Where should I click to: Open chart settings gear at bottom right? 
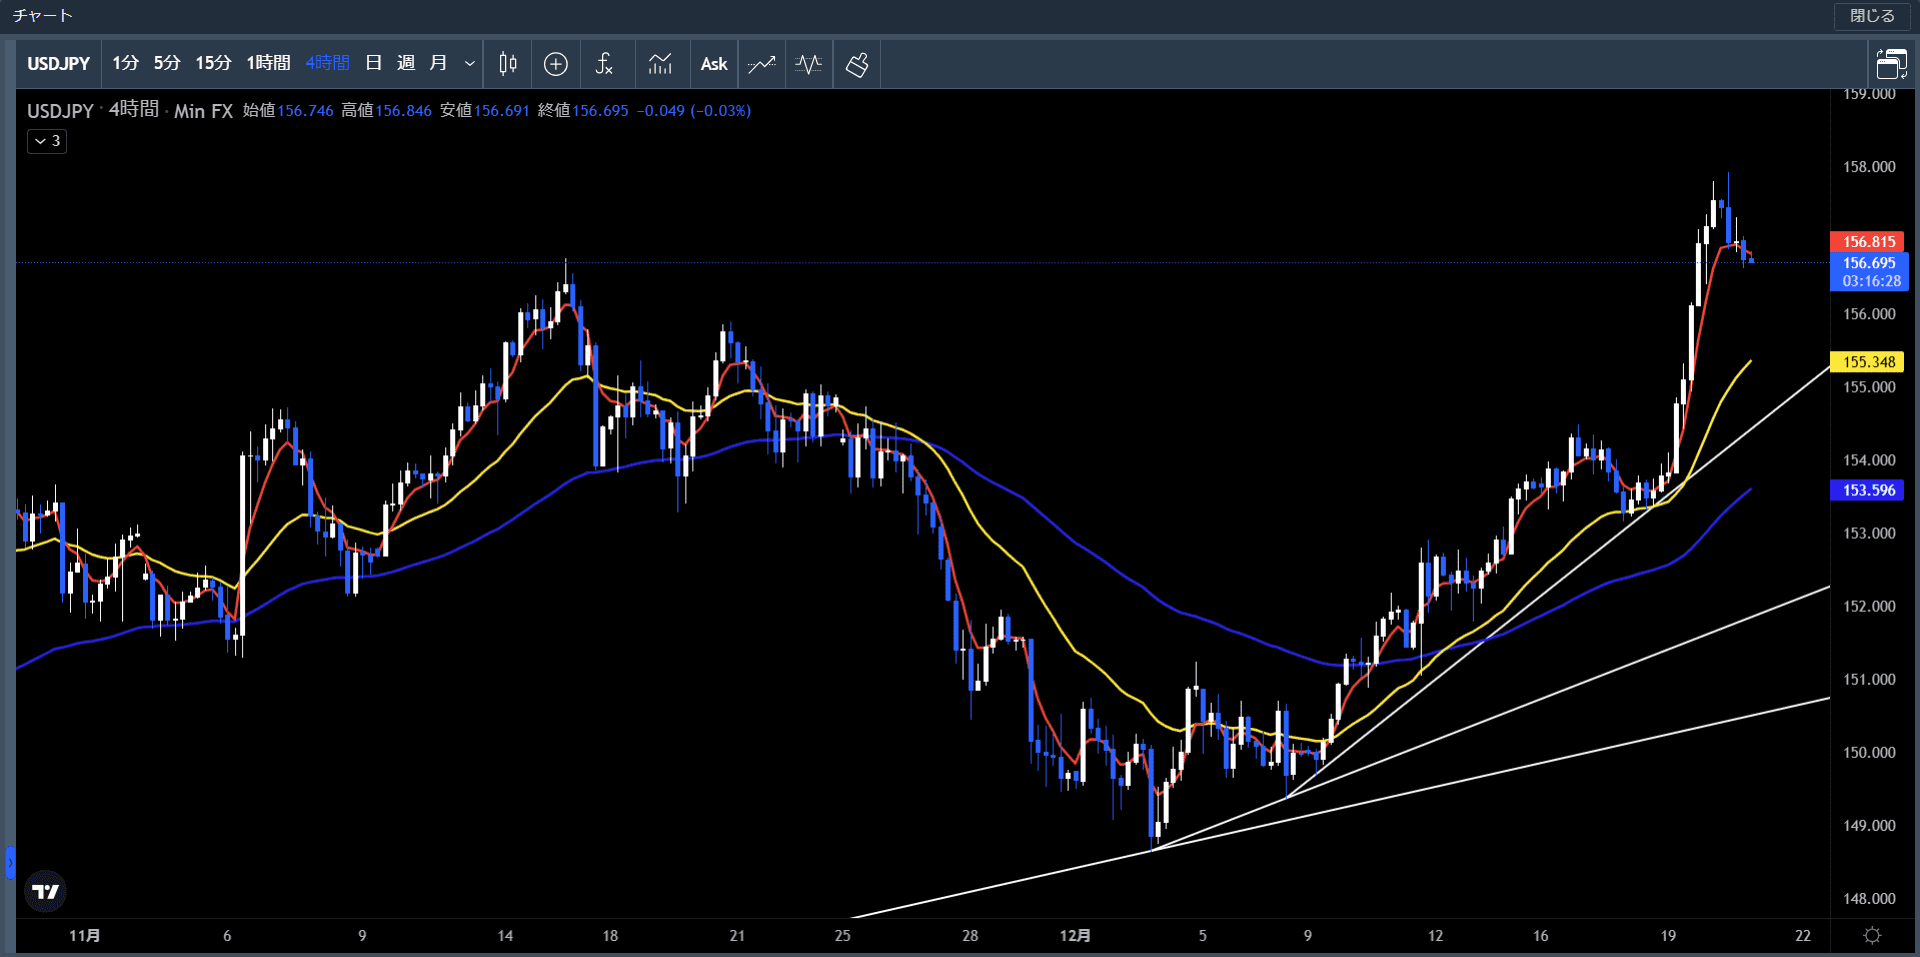pyautogui.click(x=1872, y=935)
